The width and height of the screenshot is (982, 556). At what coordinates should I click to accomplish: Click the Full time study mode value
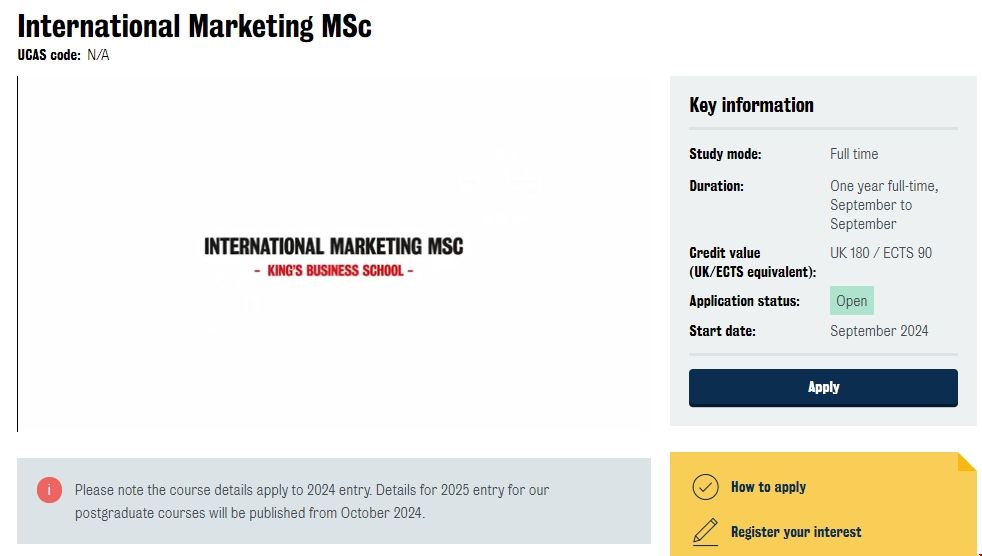pos(854,154)
